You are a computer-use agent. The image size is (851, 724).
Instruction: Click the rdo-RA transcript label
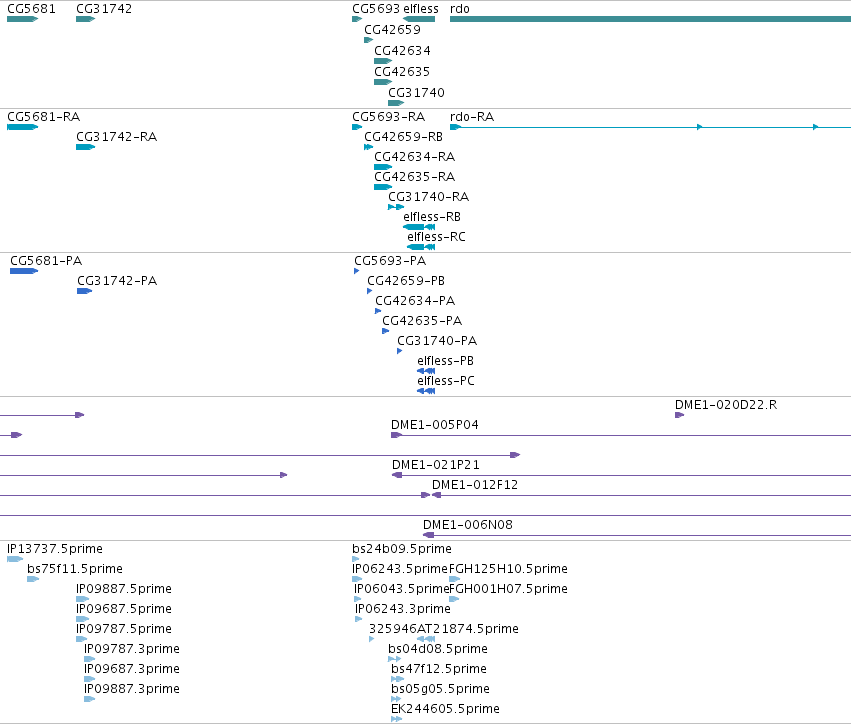472,117
